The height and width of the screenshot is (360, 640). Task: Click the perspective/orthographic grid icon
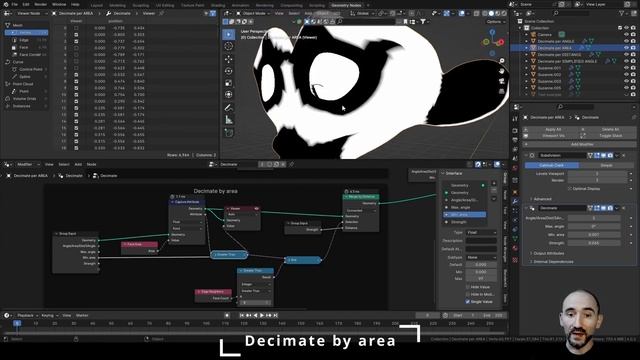(x=502, y=91)
